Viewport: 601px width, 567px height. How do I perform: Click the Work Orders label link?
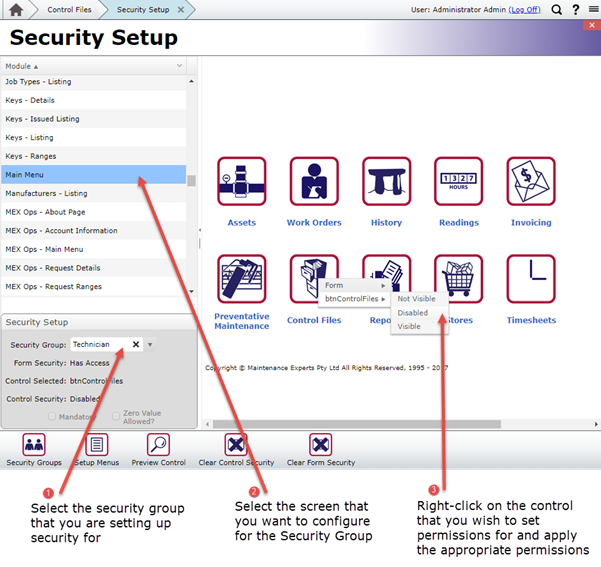[314, 222]
